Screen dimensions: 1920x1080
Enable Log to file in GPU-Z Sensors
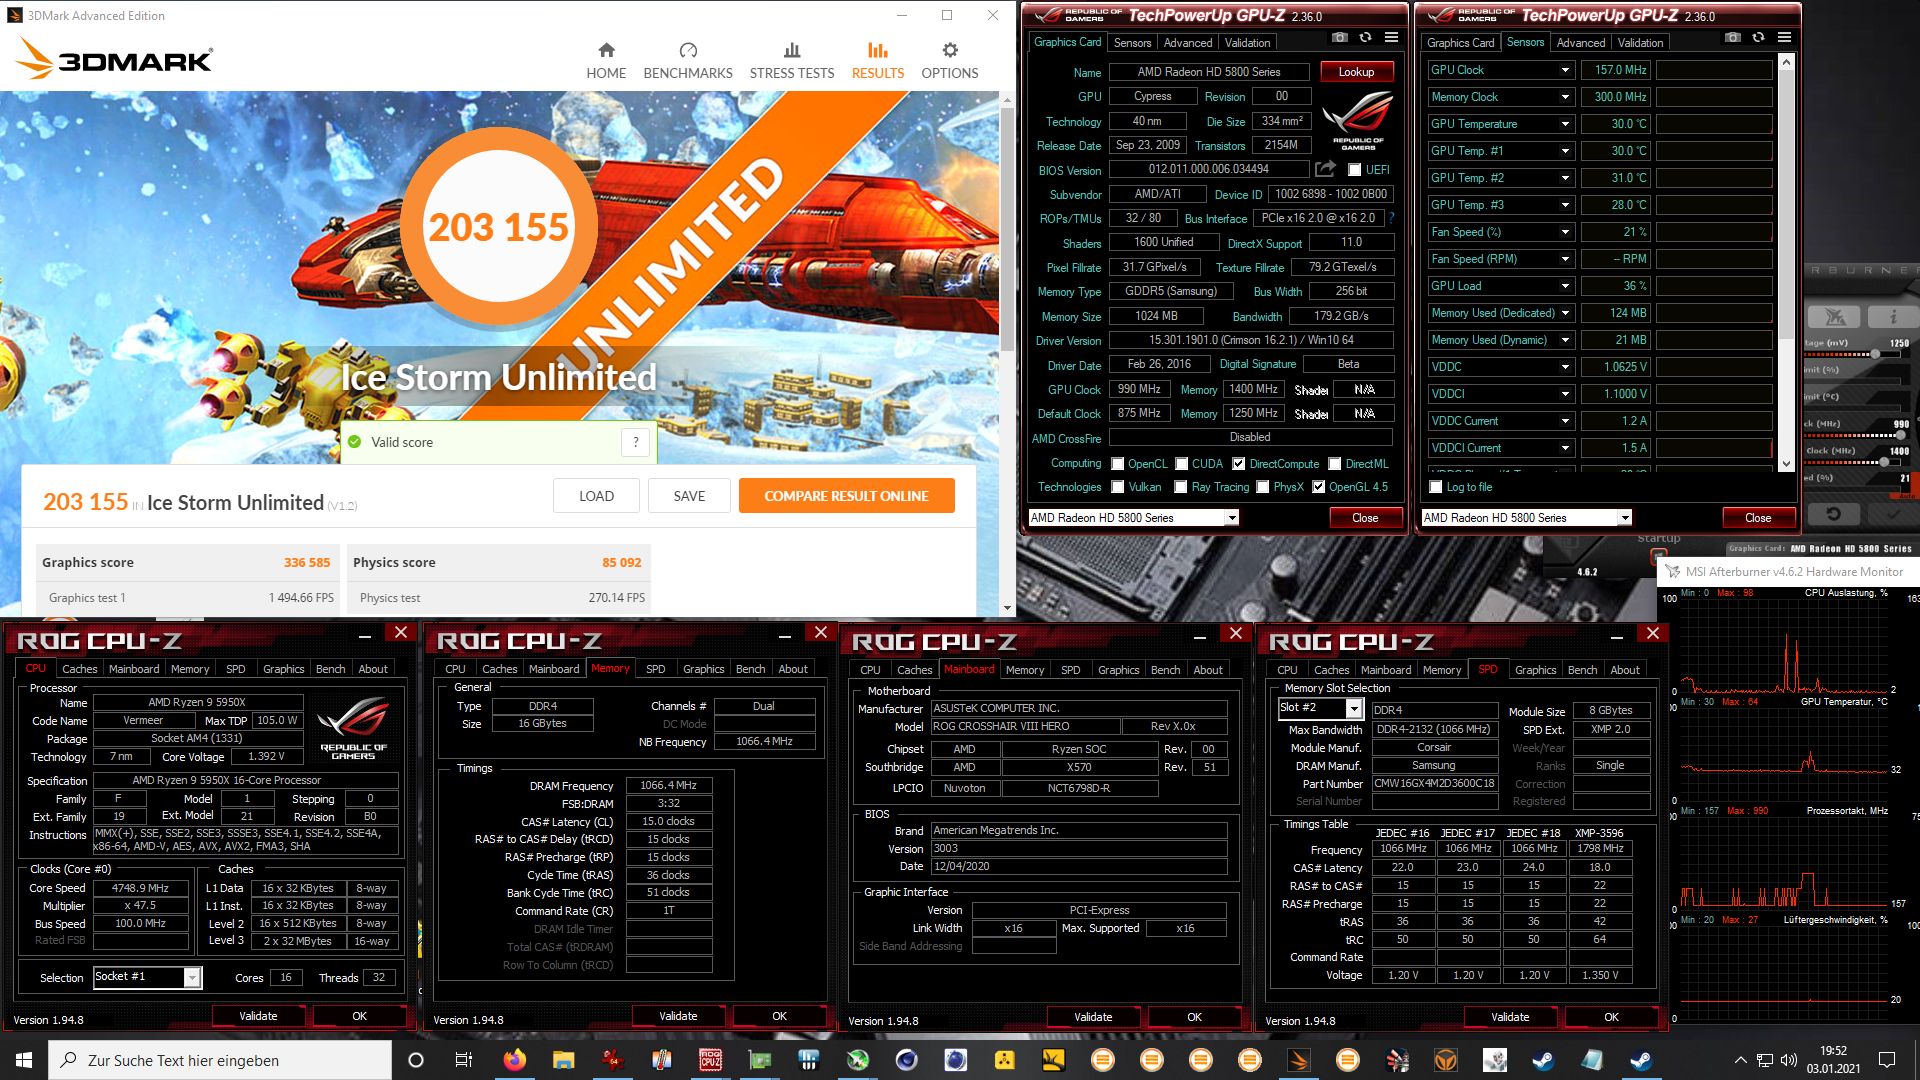[x=1436, y=487]
